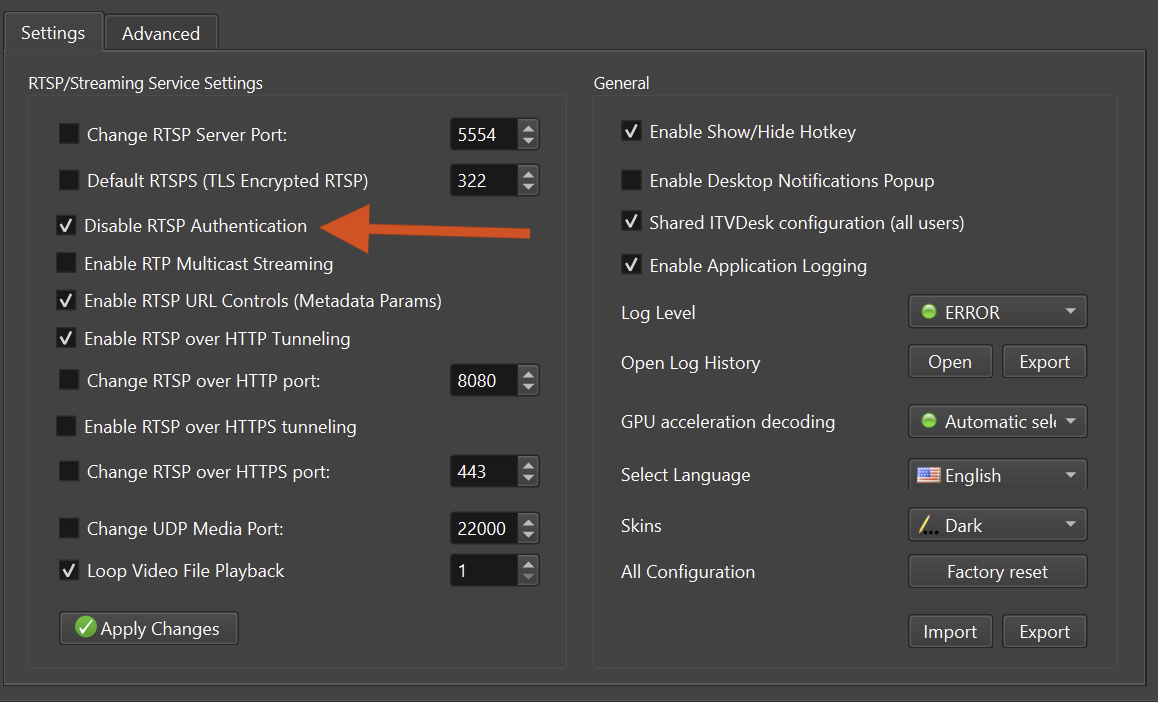
Task: Uncheck Disable RTSP Authentication
Action: click(x=66, y=226)
